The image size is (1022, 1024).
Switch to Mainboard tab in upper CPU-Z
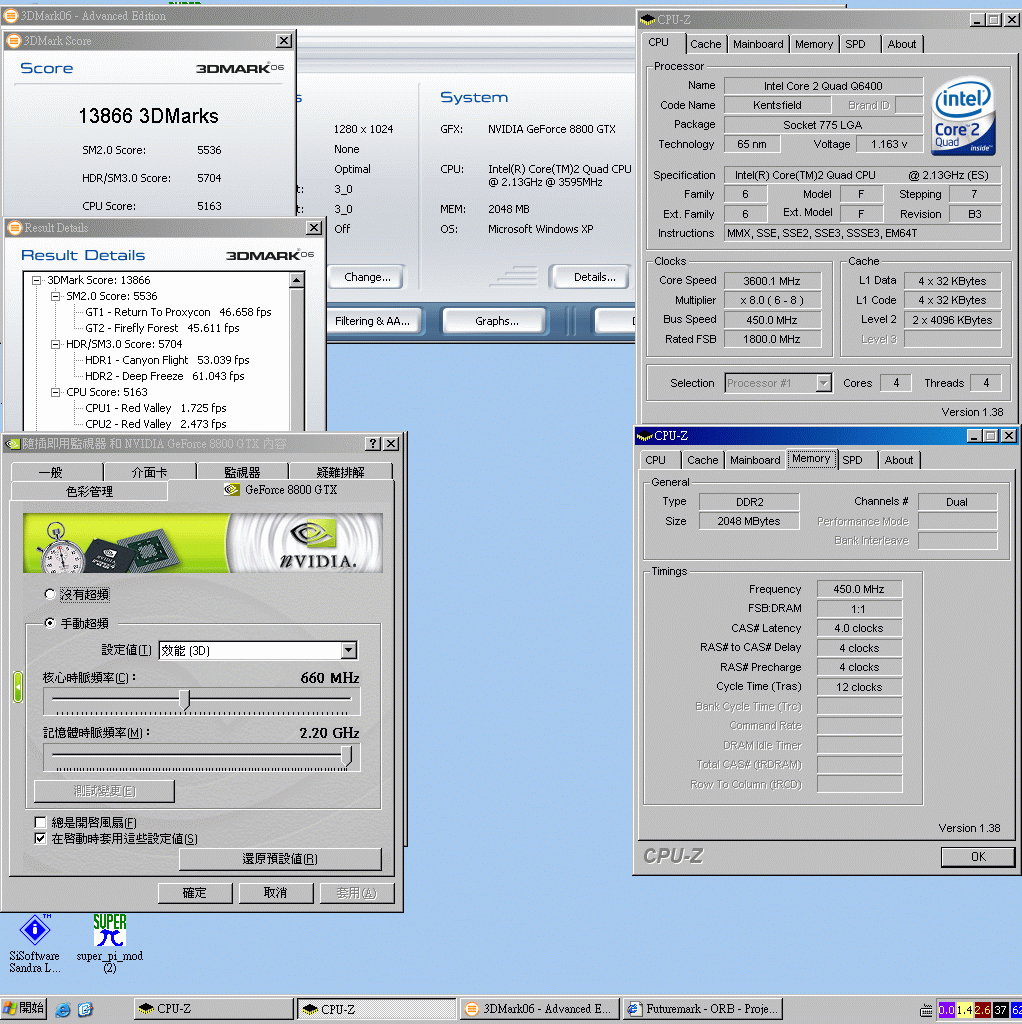point(758,44)
